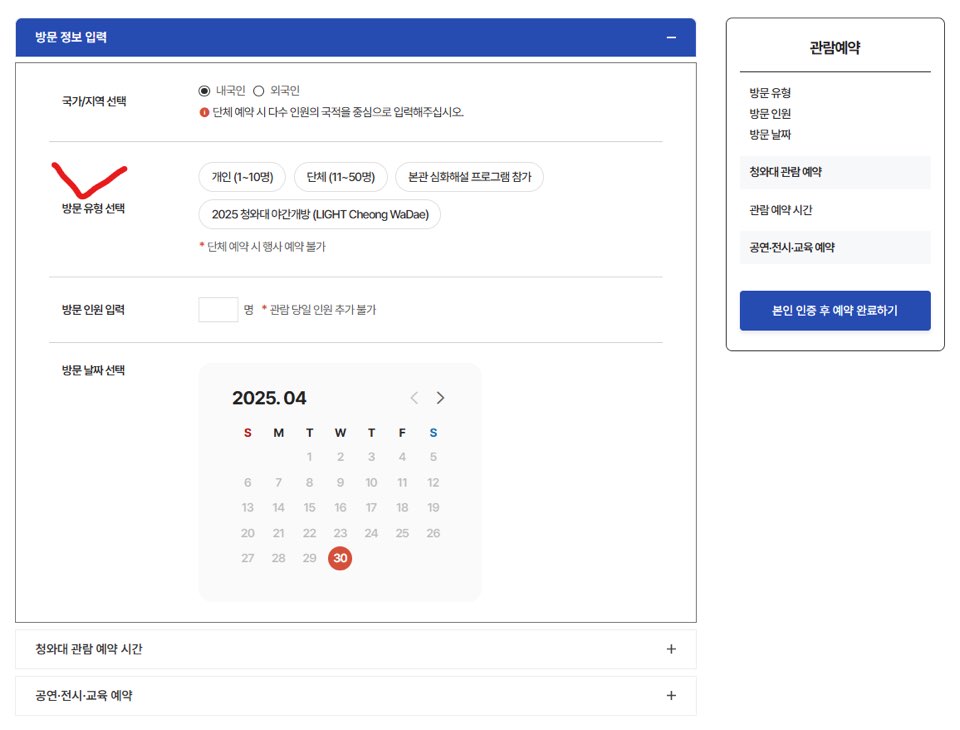Click the 국가/지역 선택 label
Image resolution: width=960 pixels, height=730 pixels.
[94, 101]
